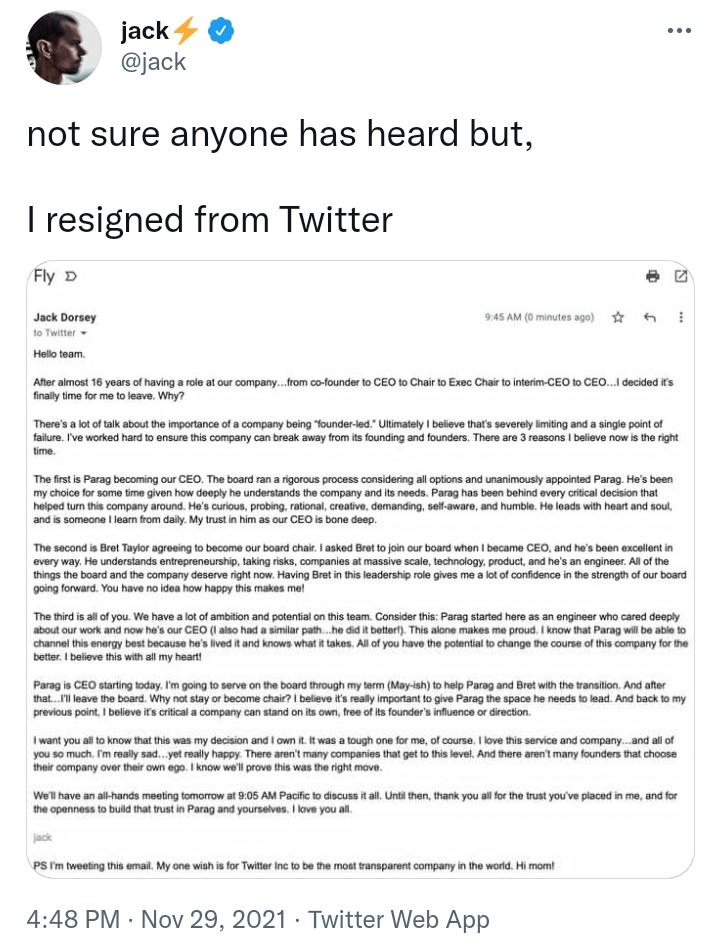Click the label importance marker beside Fly

69,277
